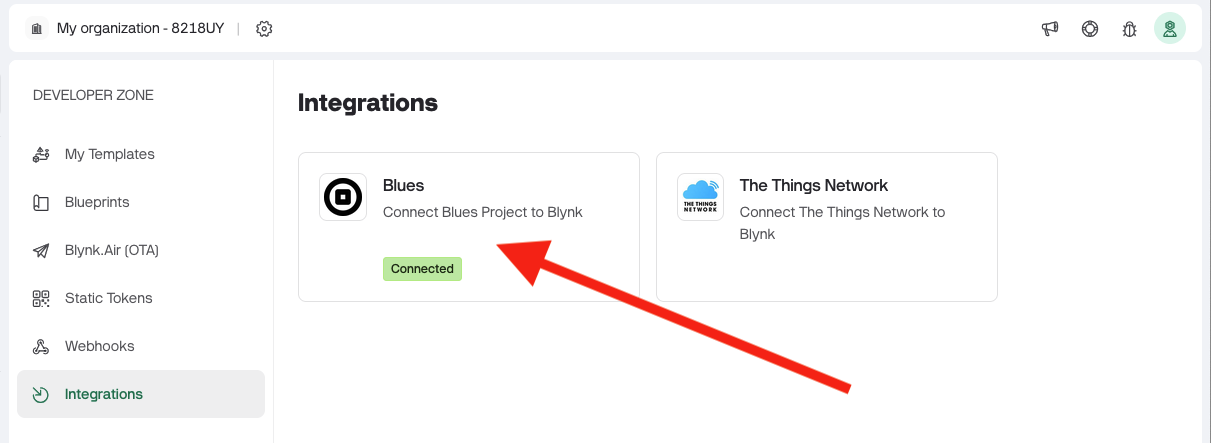
Task: Go to My Templates page
Action: pos(110,154)
